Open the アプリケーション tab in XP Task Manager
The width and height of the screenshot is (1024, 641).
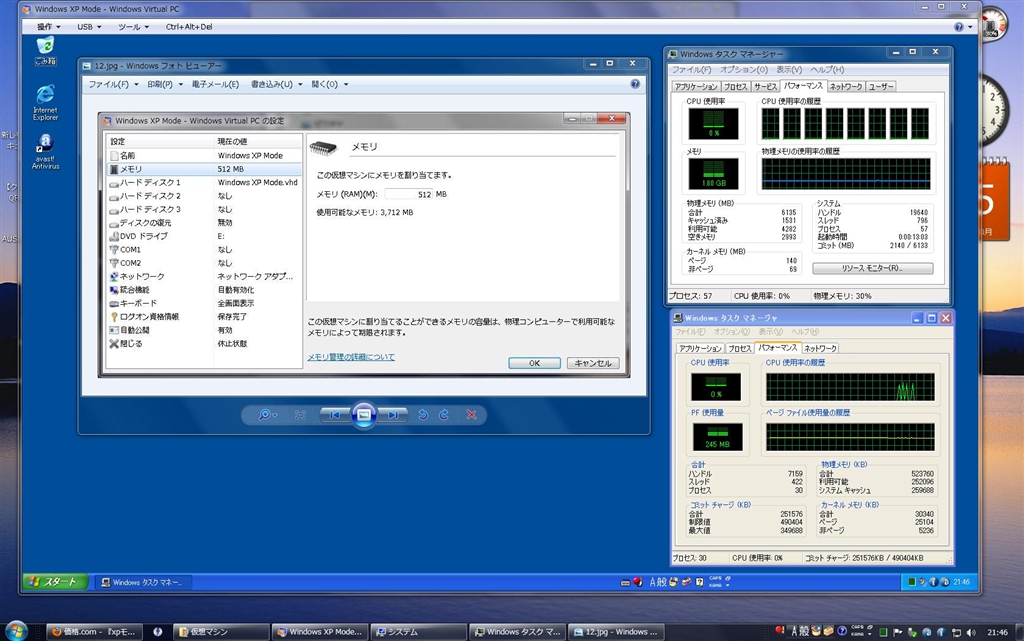pyautogui.click(x=700, y=349)
